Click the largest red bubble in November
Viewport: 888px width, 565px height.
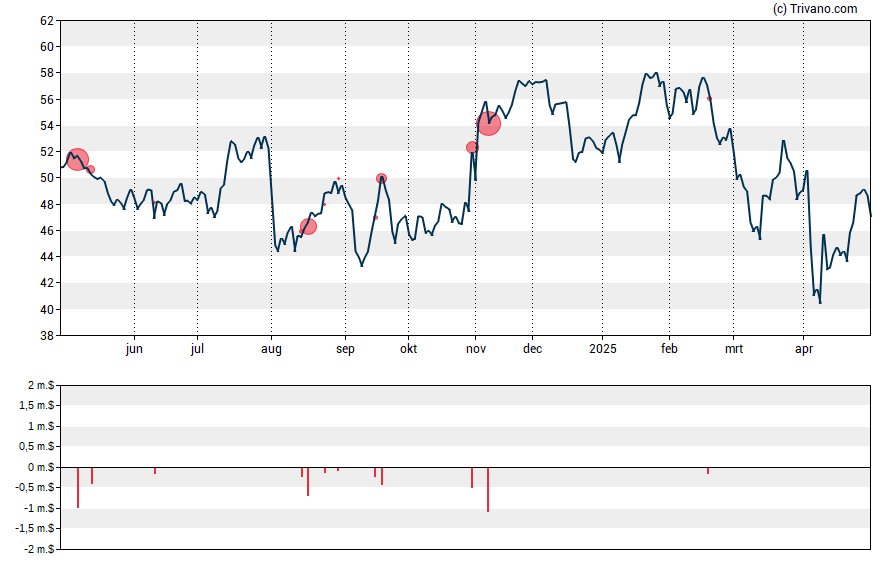(488, 123)
